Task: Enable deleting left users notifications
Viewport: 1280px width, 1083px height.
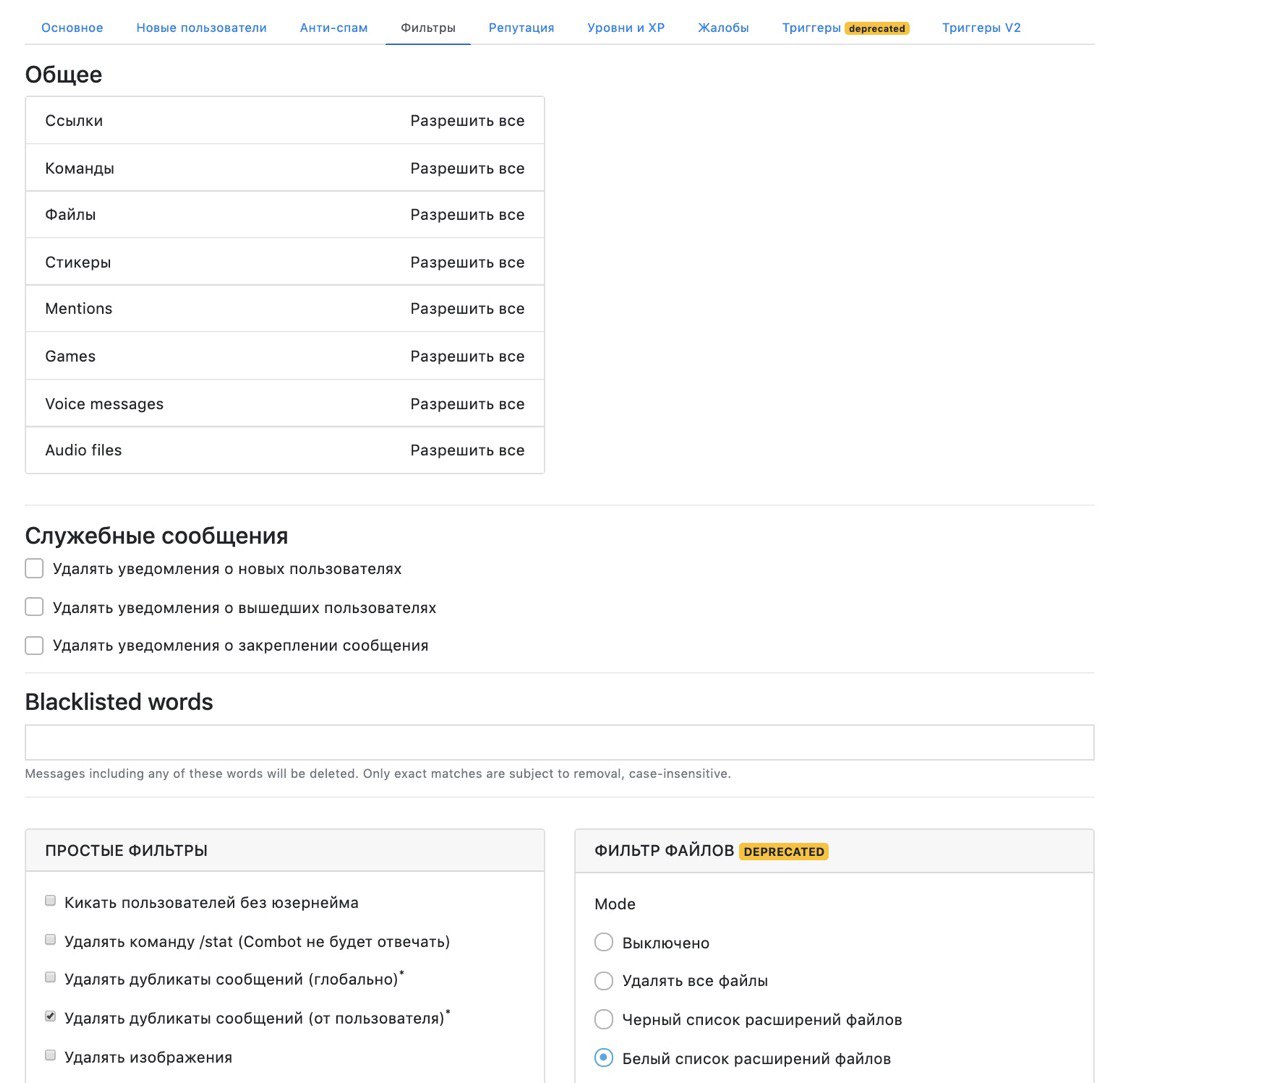Action: [x=34, y=607]
